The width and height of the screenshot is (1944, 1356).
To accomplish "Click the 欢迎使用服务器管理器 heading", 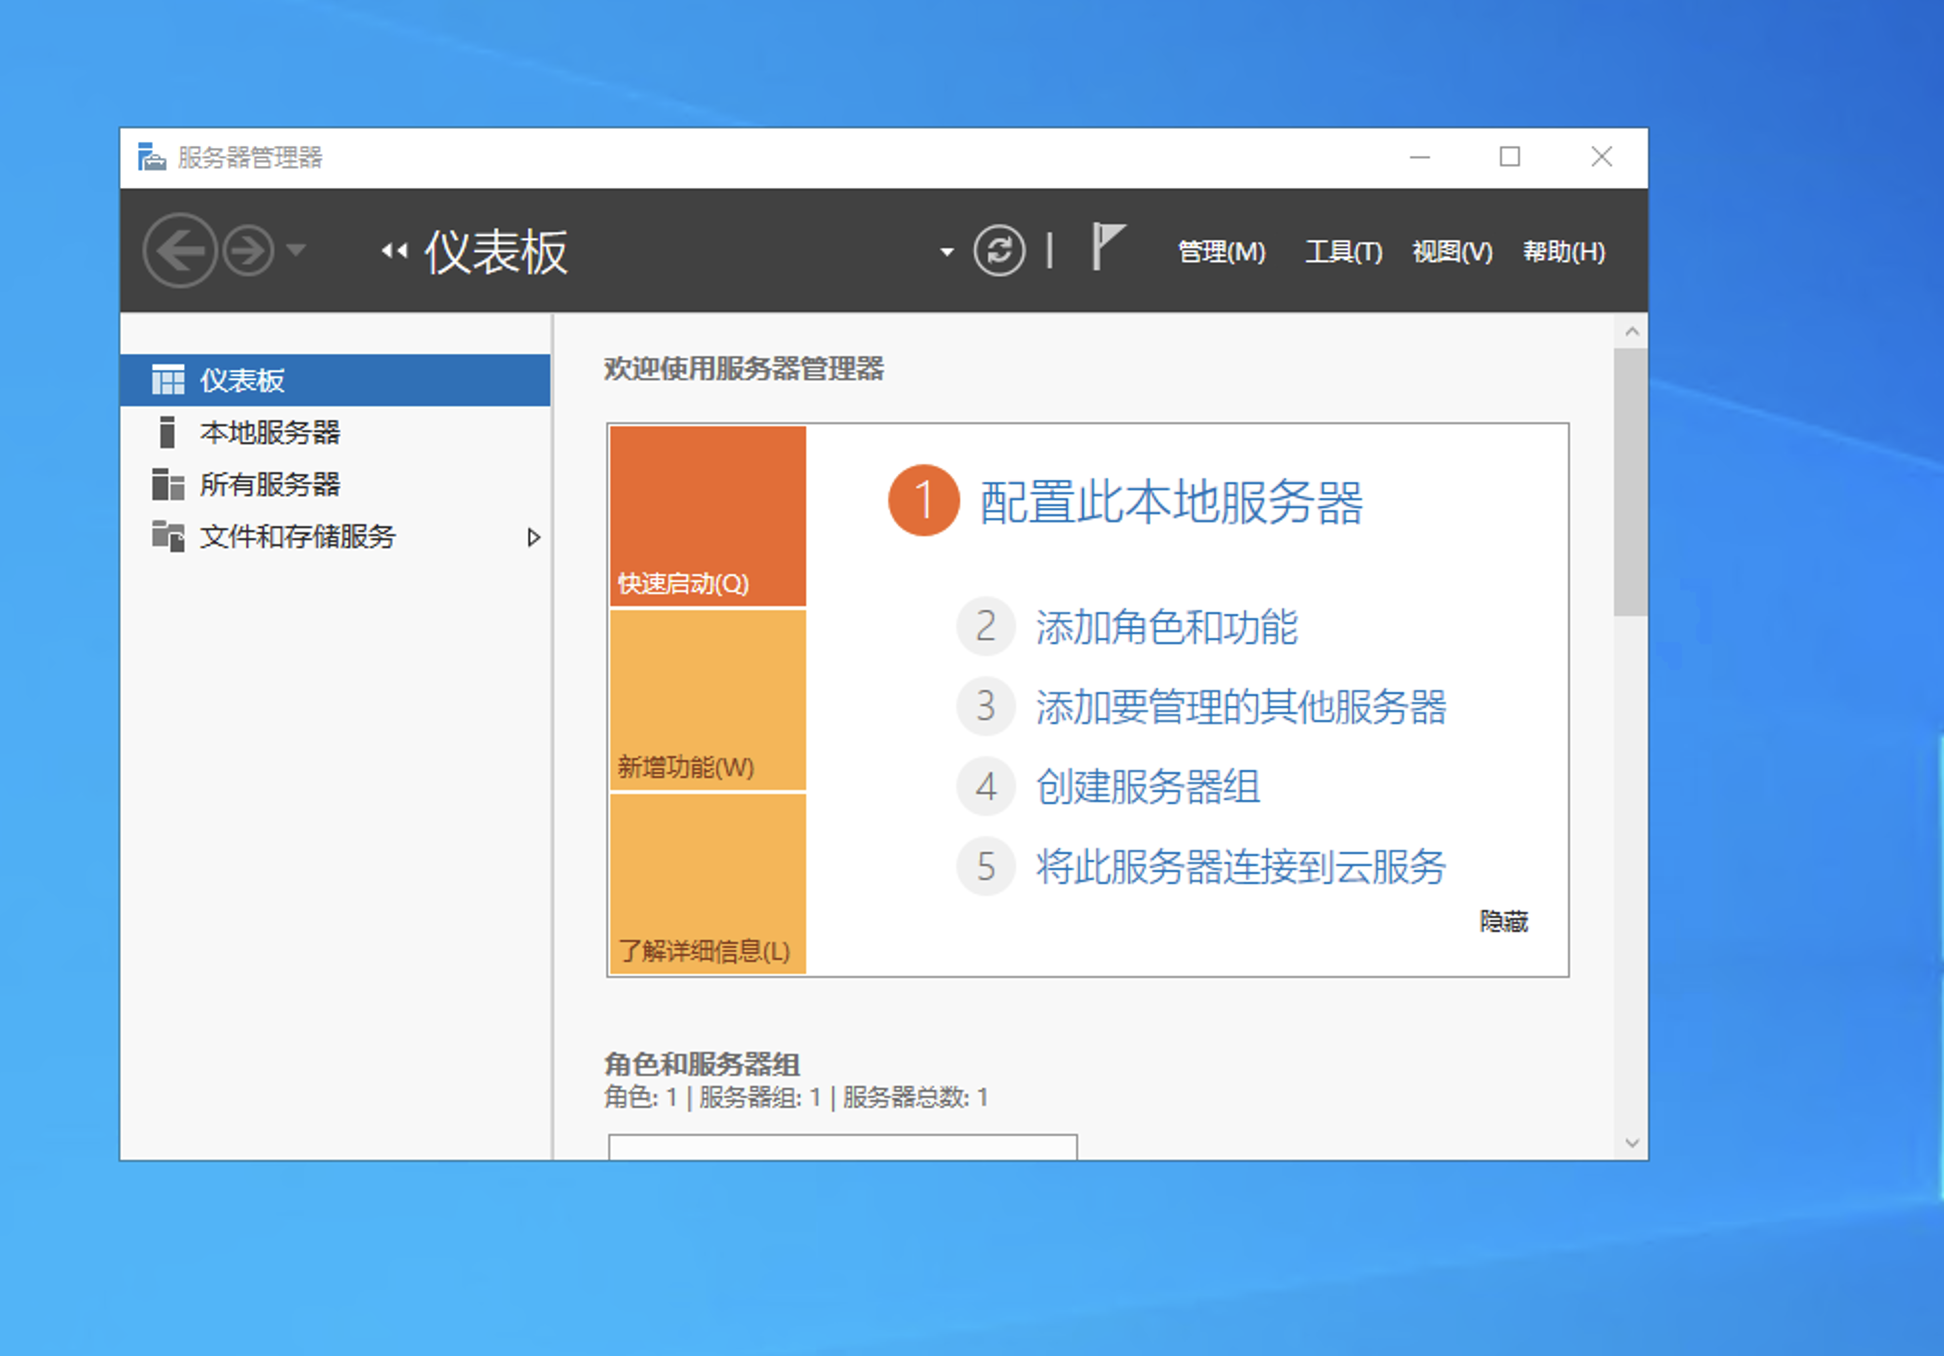I will (x=744, y=369).
